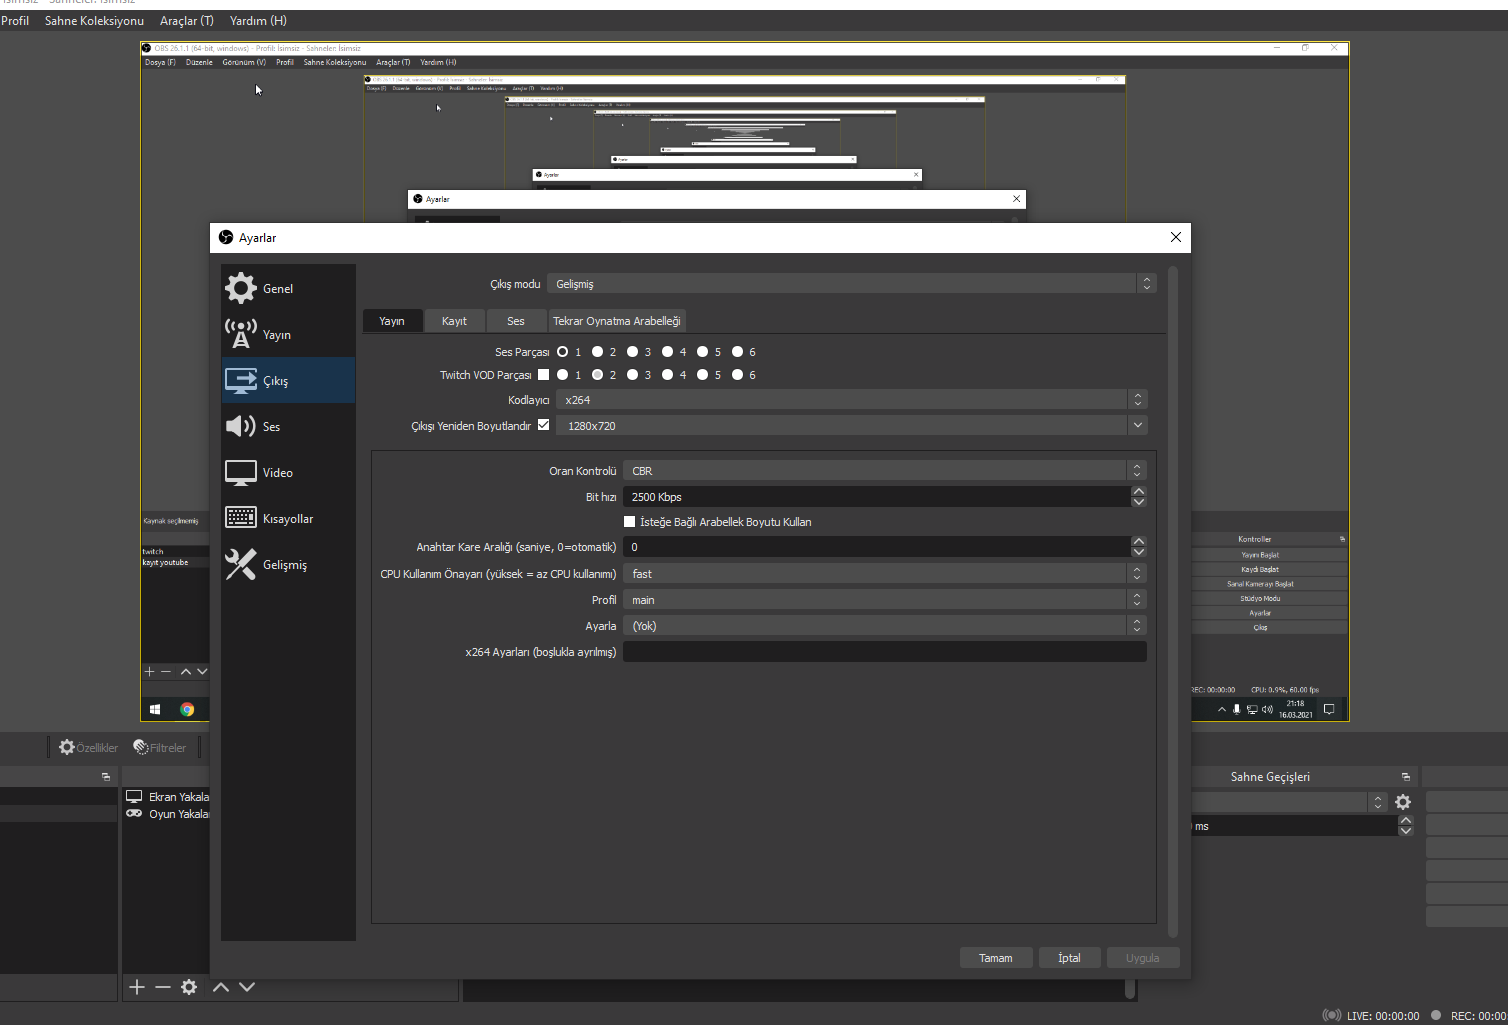The width and height of the screenshot is (1508, 1025).
Task: Open the scene transition type dropdown
Action: tap(1289, 802)
